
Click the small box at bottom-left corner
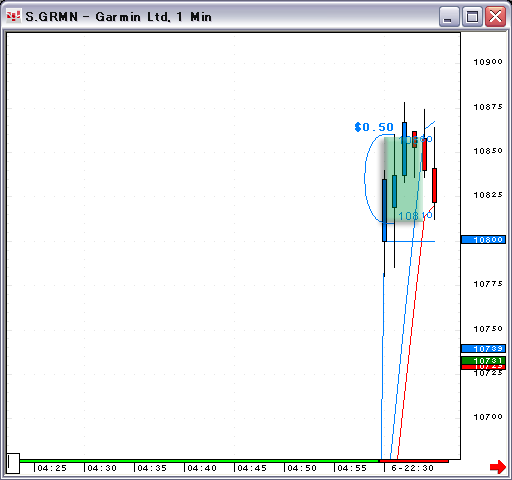tap(13, 463)
